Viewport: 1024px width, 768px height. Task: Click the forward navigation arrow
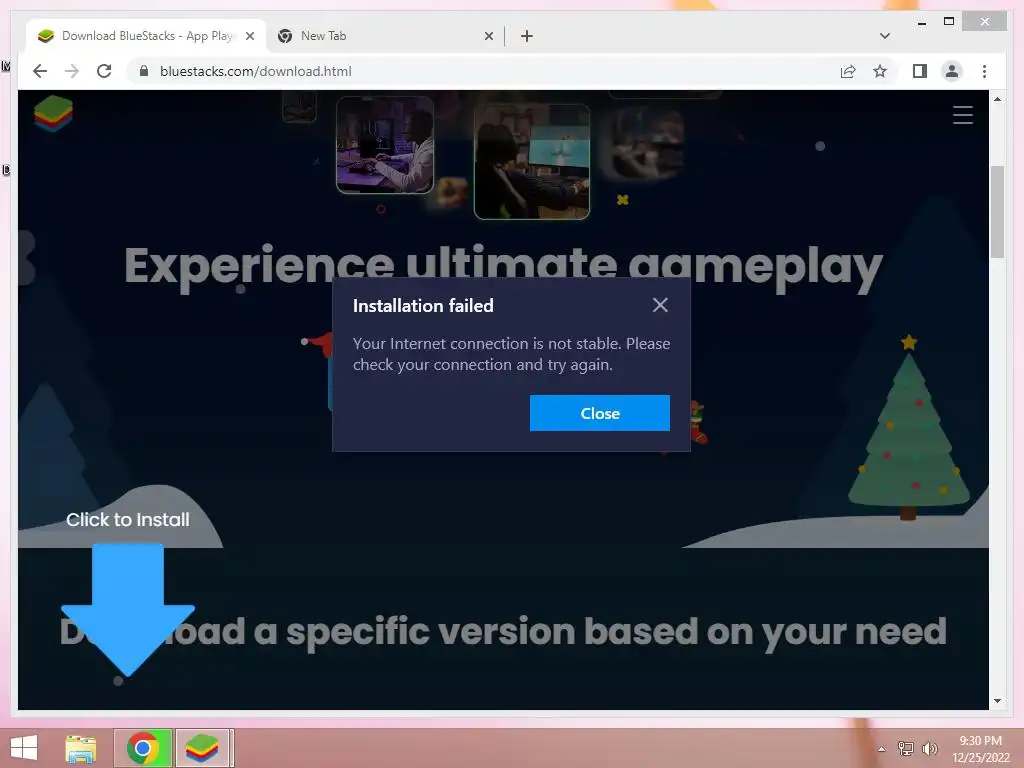coord(72,71)
